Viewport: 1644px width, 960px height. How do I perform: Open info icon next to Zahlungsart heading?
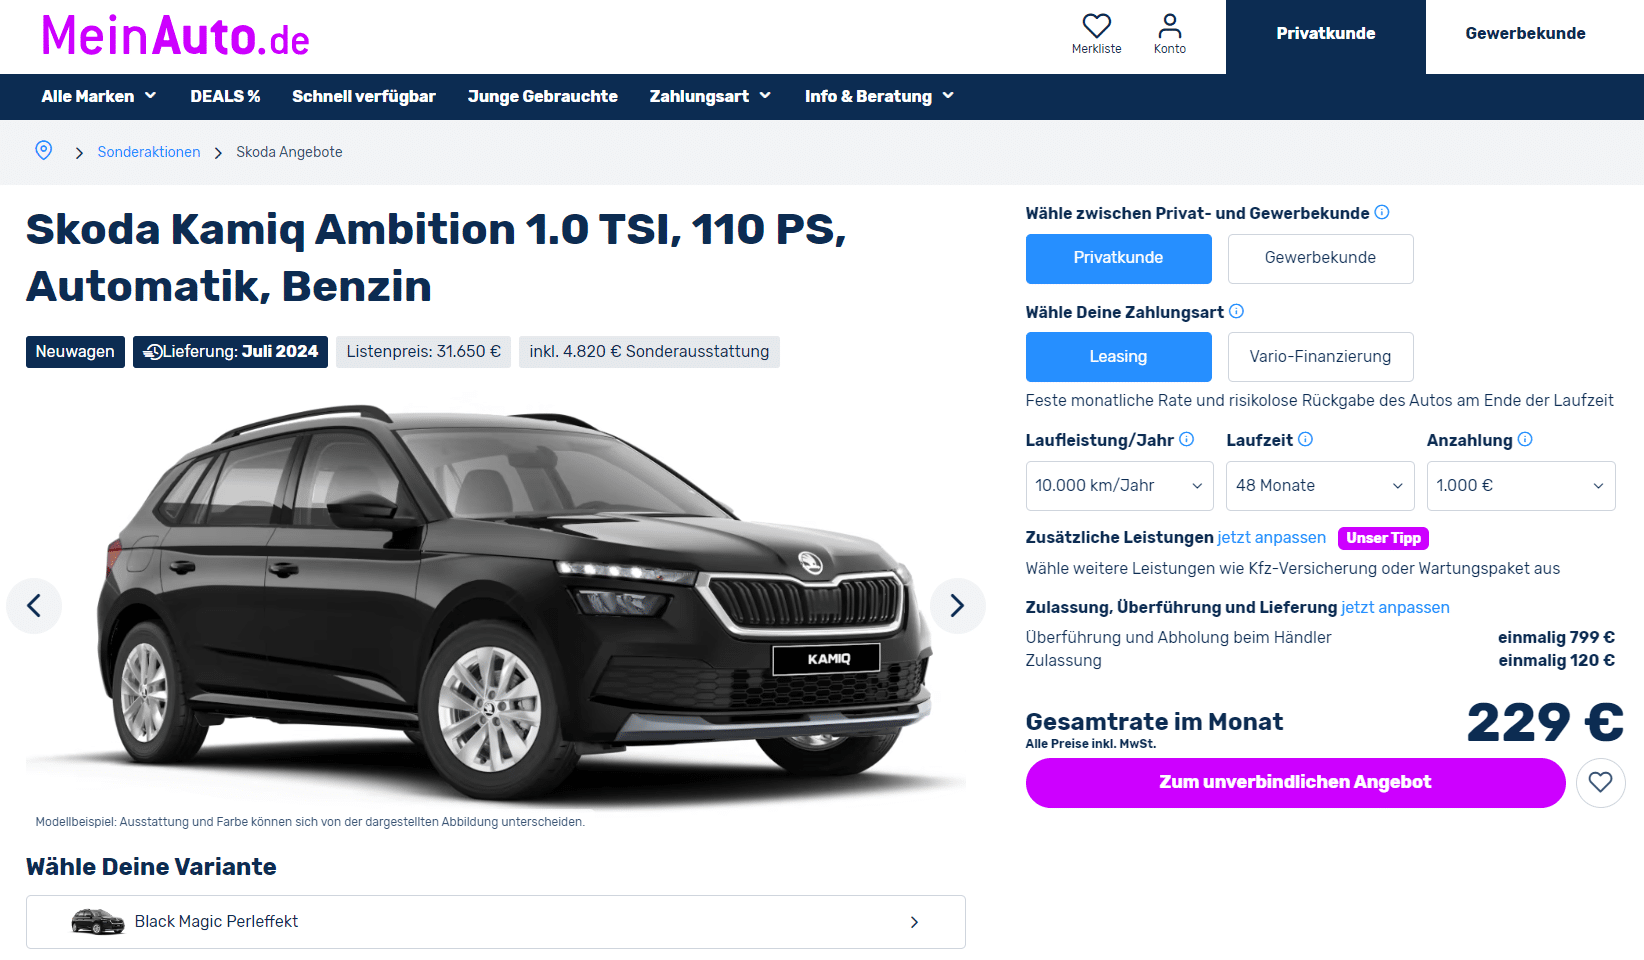click(1237, 311)
